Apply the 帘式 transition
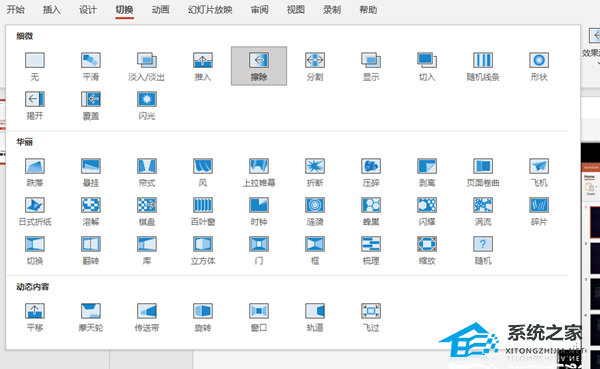600x369 pixels. (x=147, y=172)
